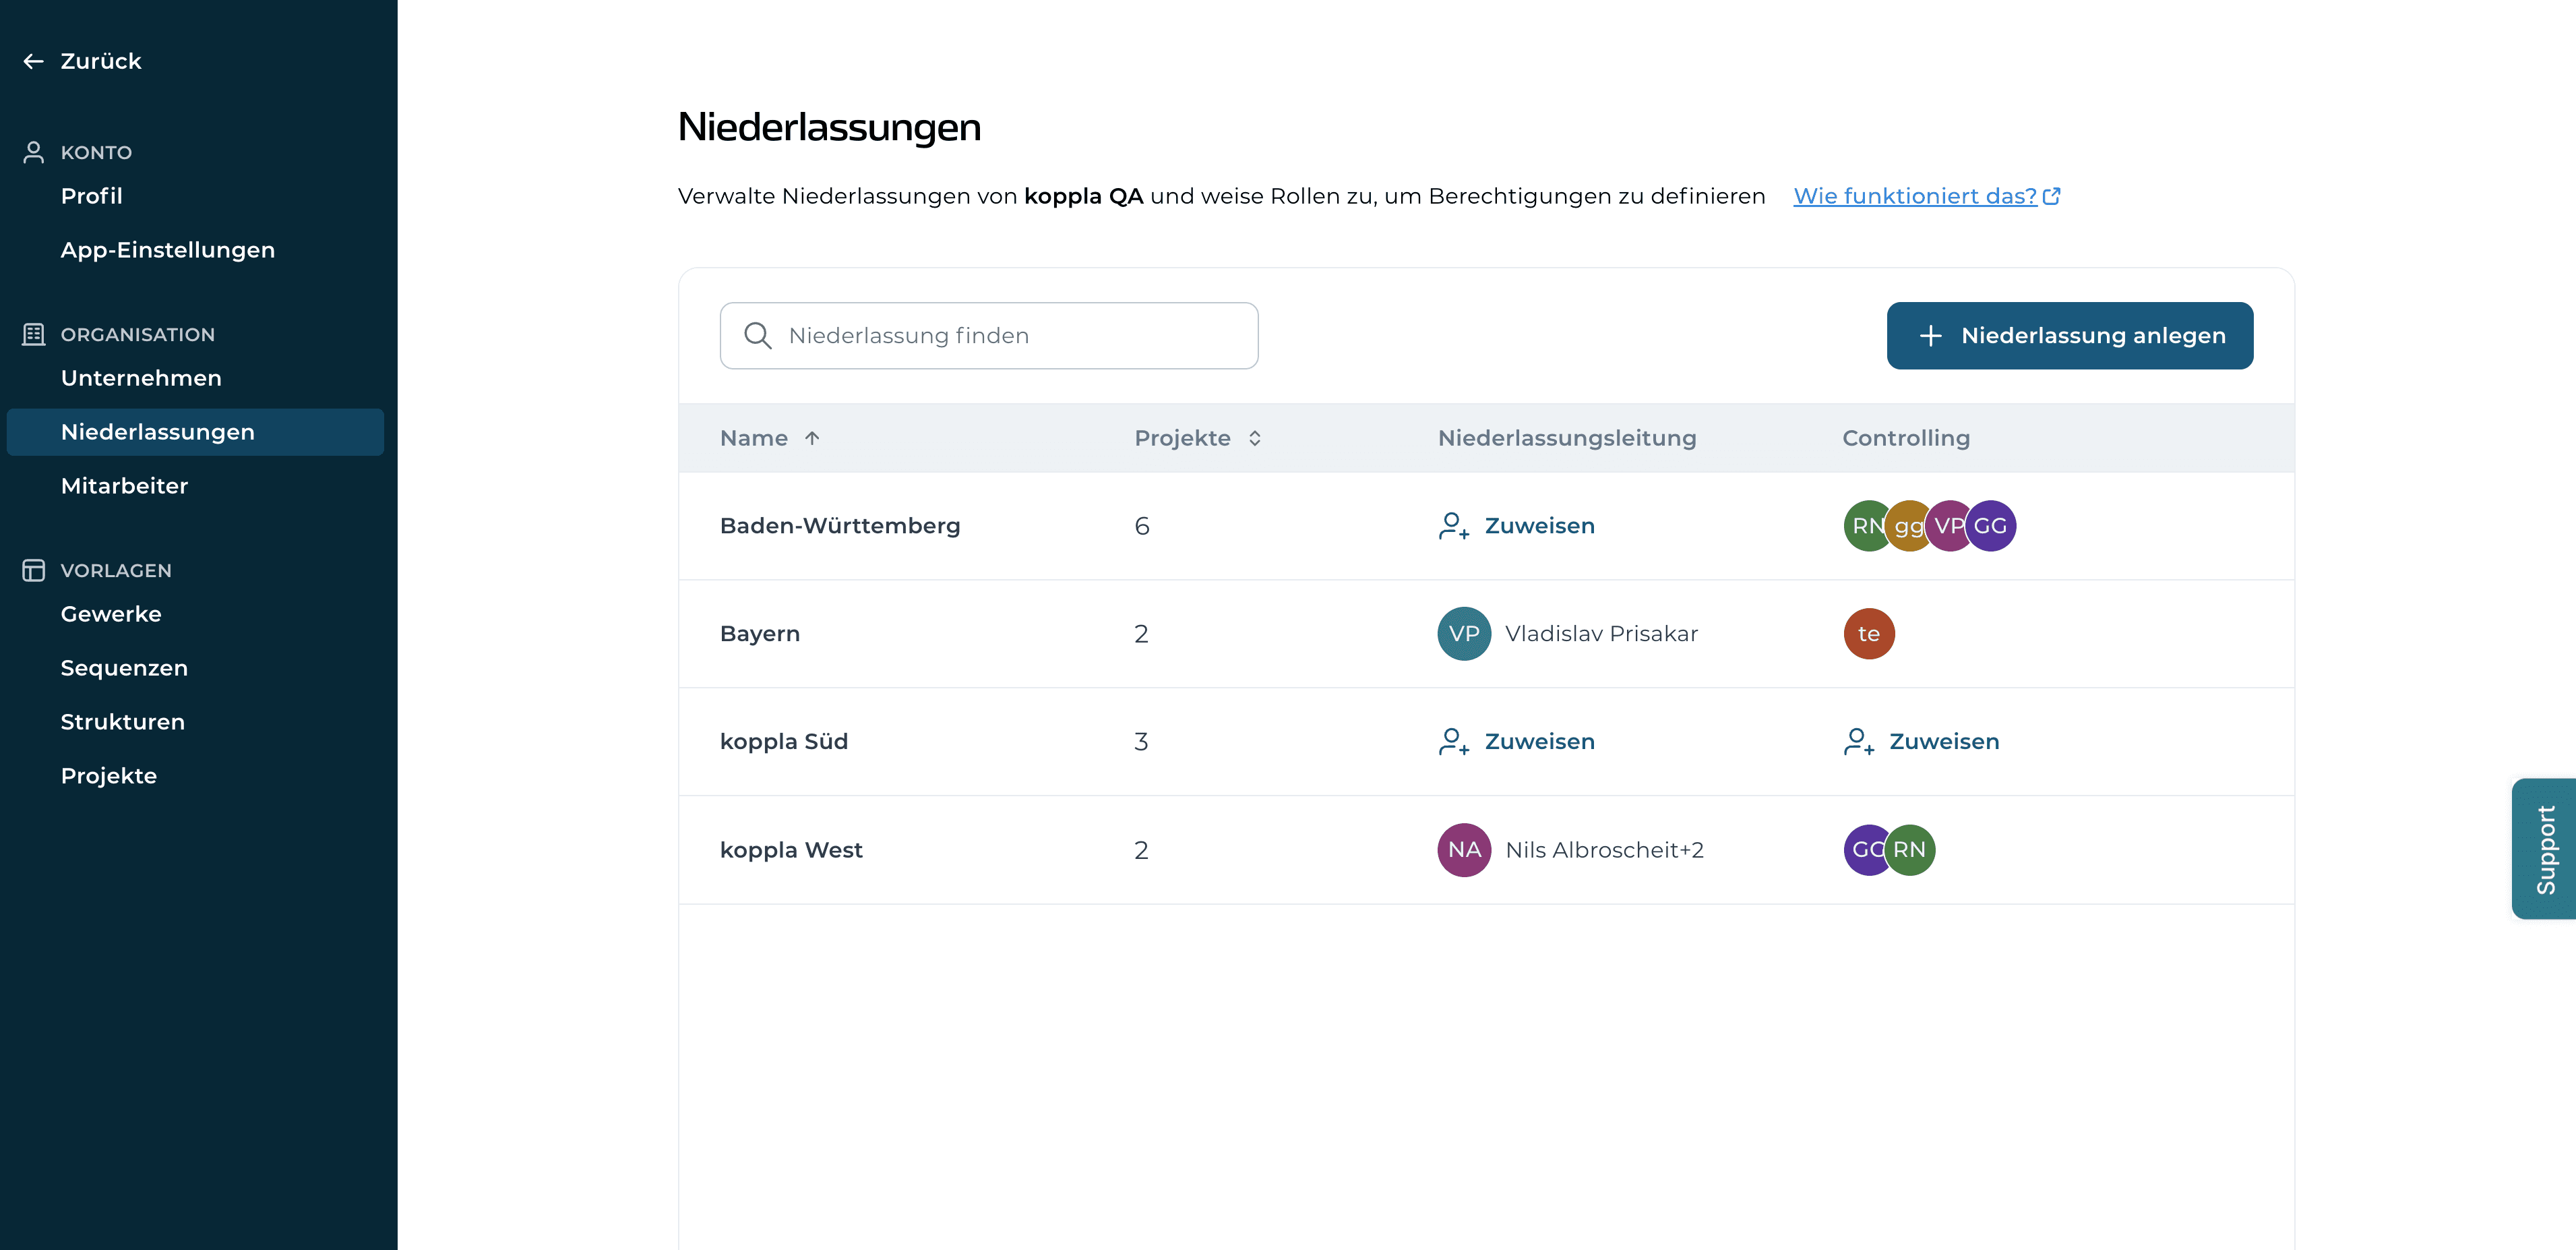Click the te avatar in Bayern controlling
The width and height of the screenshot is (2576, 1250).
(1868, 633)
